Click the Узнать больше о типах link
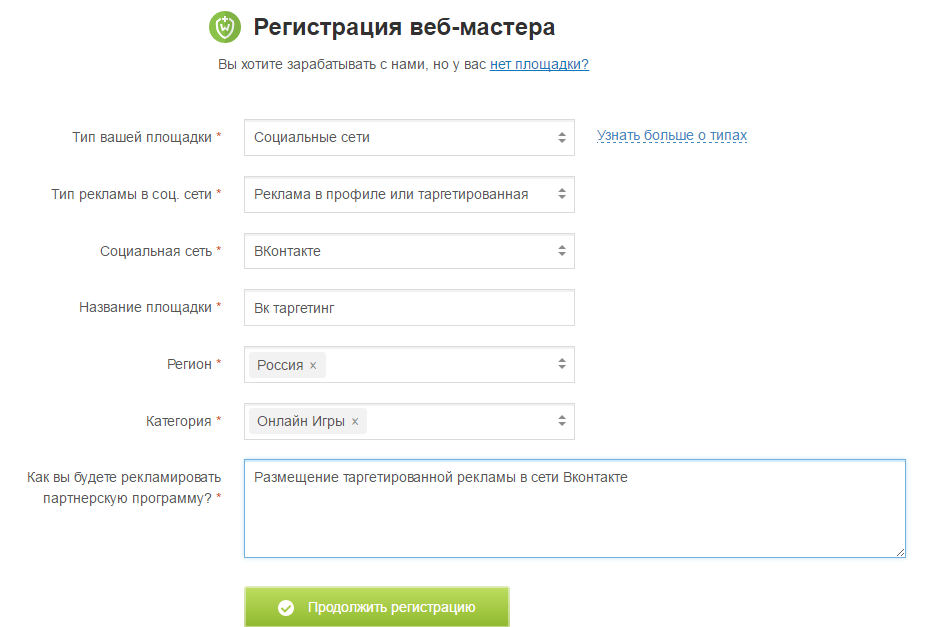 (672, 136)
